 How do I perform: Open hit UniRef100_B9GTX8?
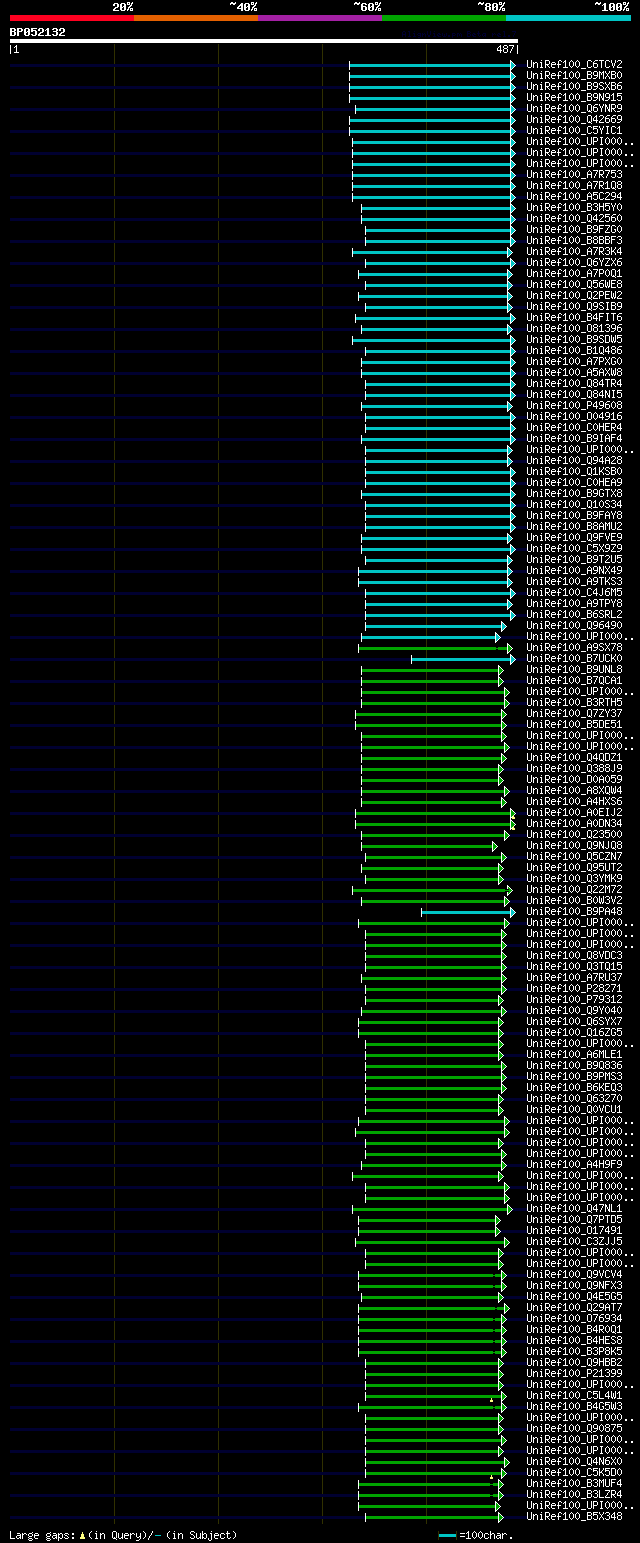(x=574, y=493)
